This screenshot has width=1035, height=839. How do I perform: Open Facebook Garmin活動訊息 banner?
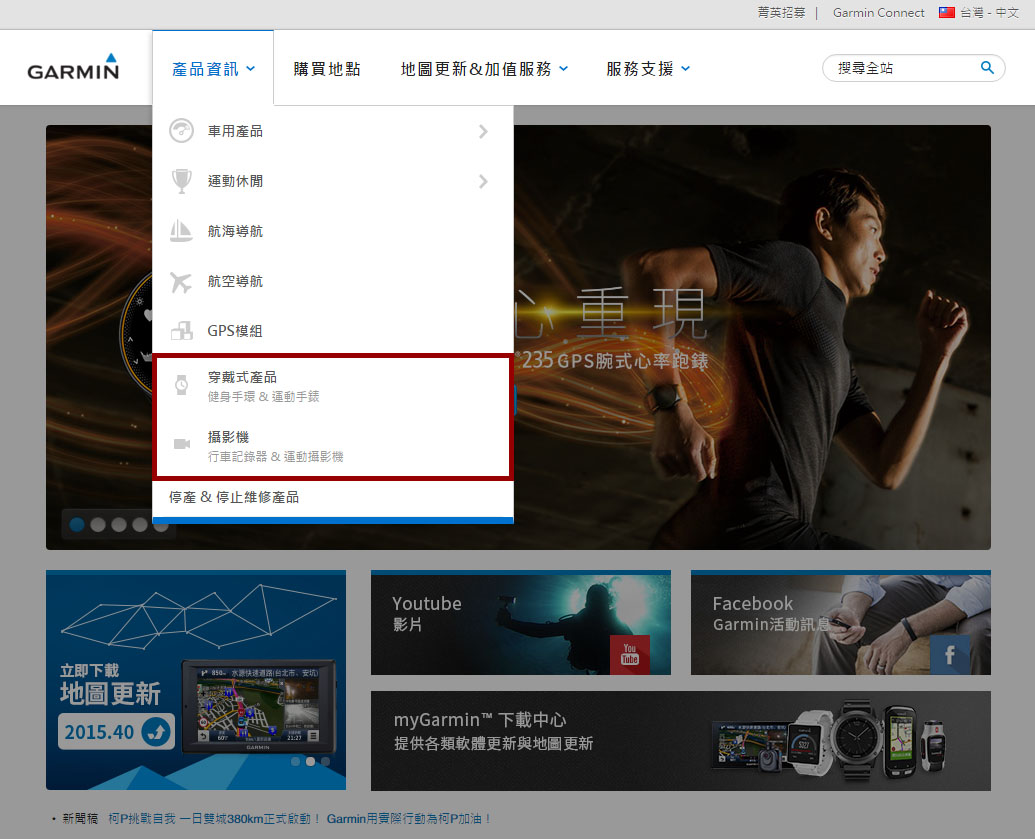click(840, 622)
